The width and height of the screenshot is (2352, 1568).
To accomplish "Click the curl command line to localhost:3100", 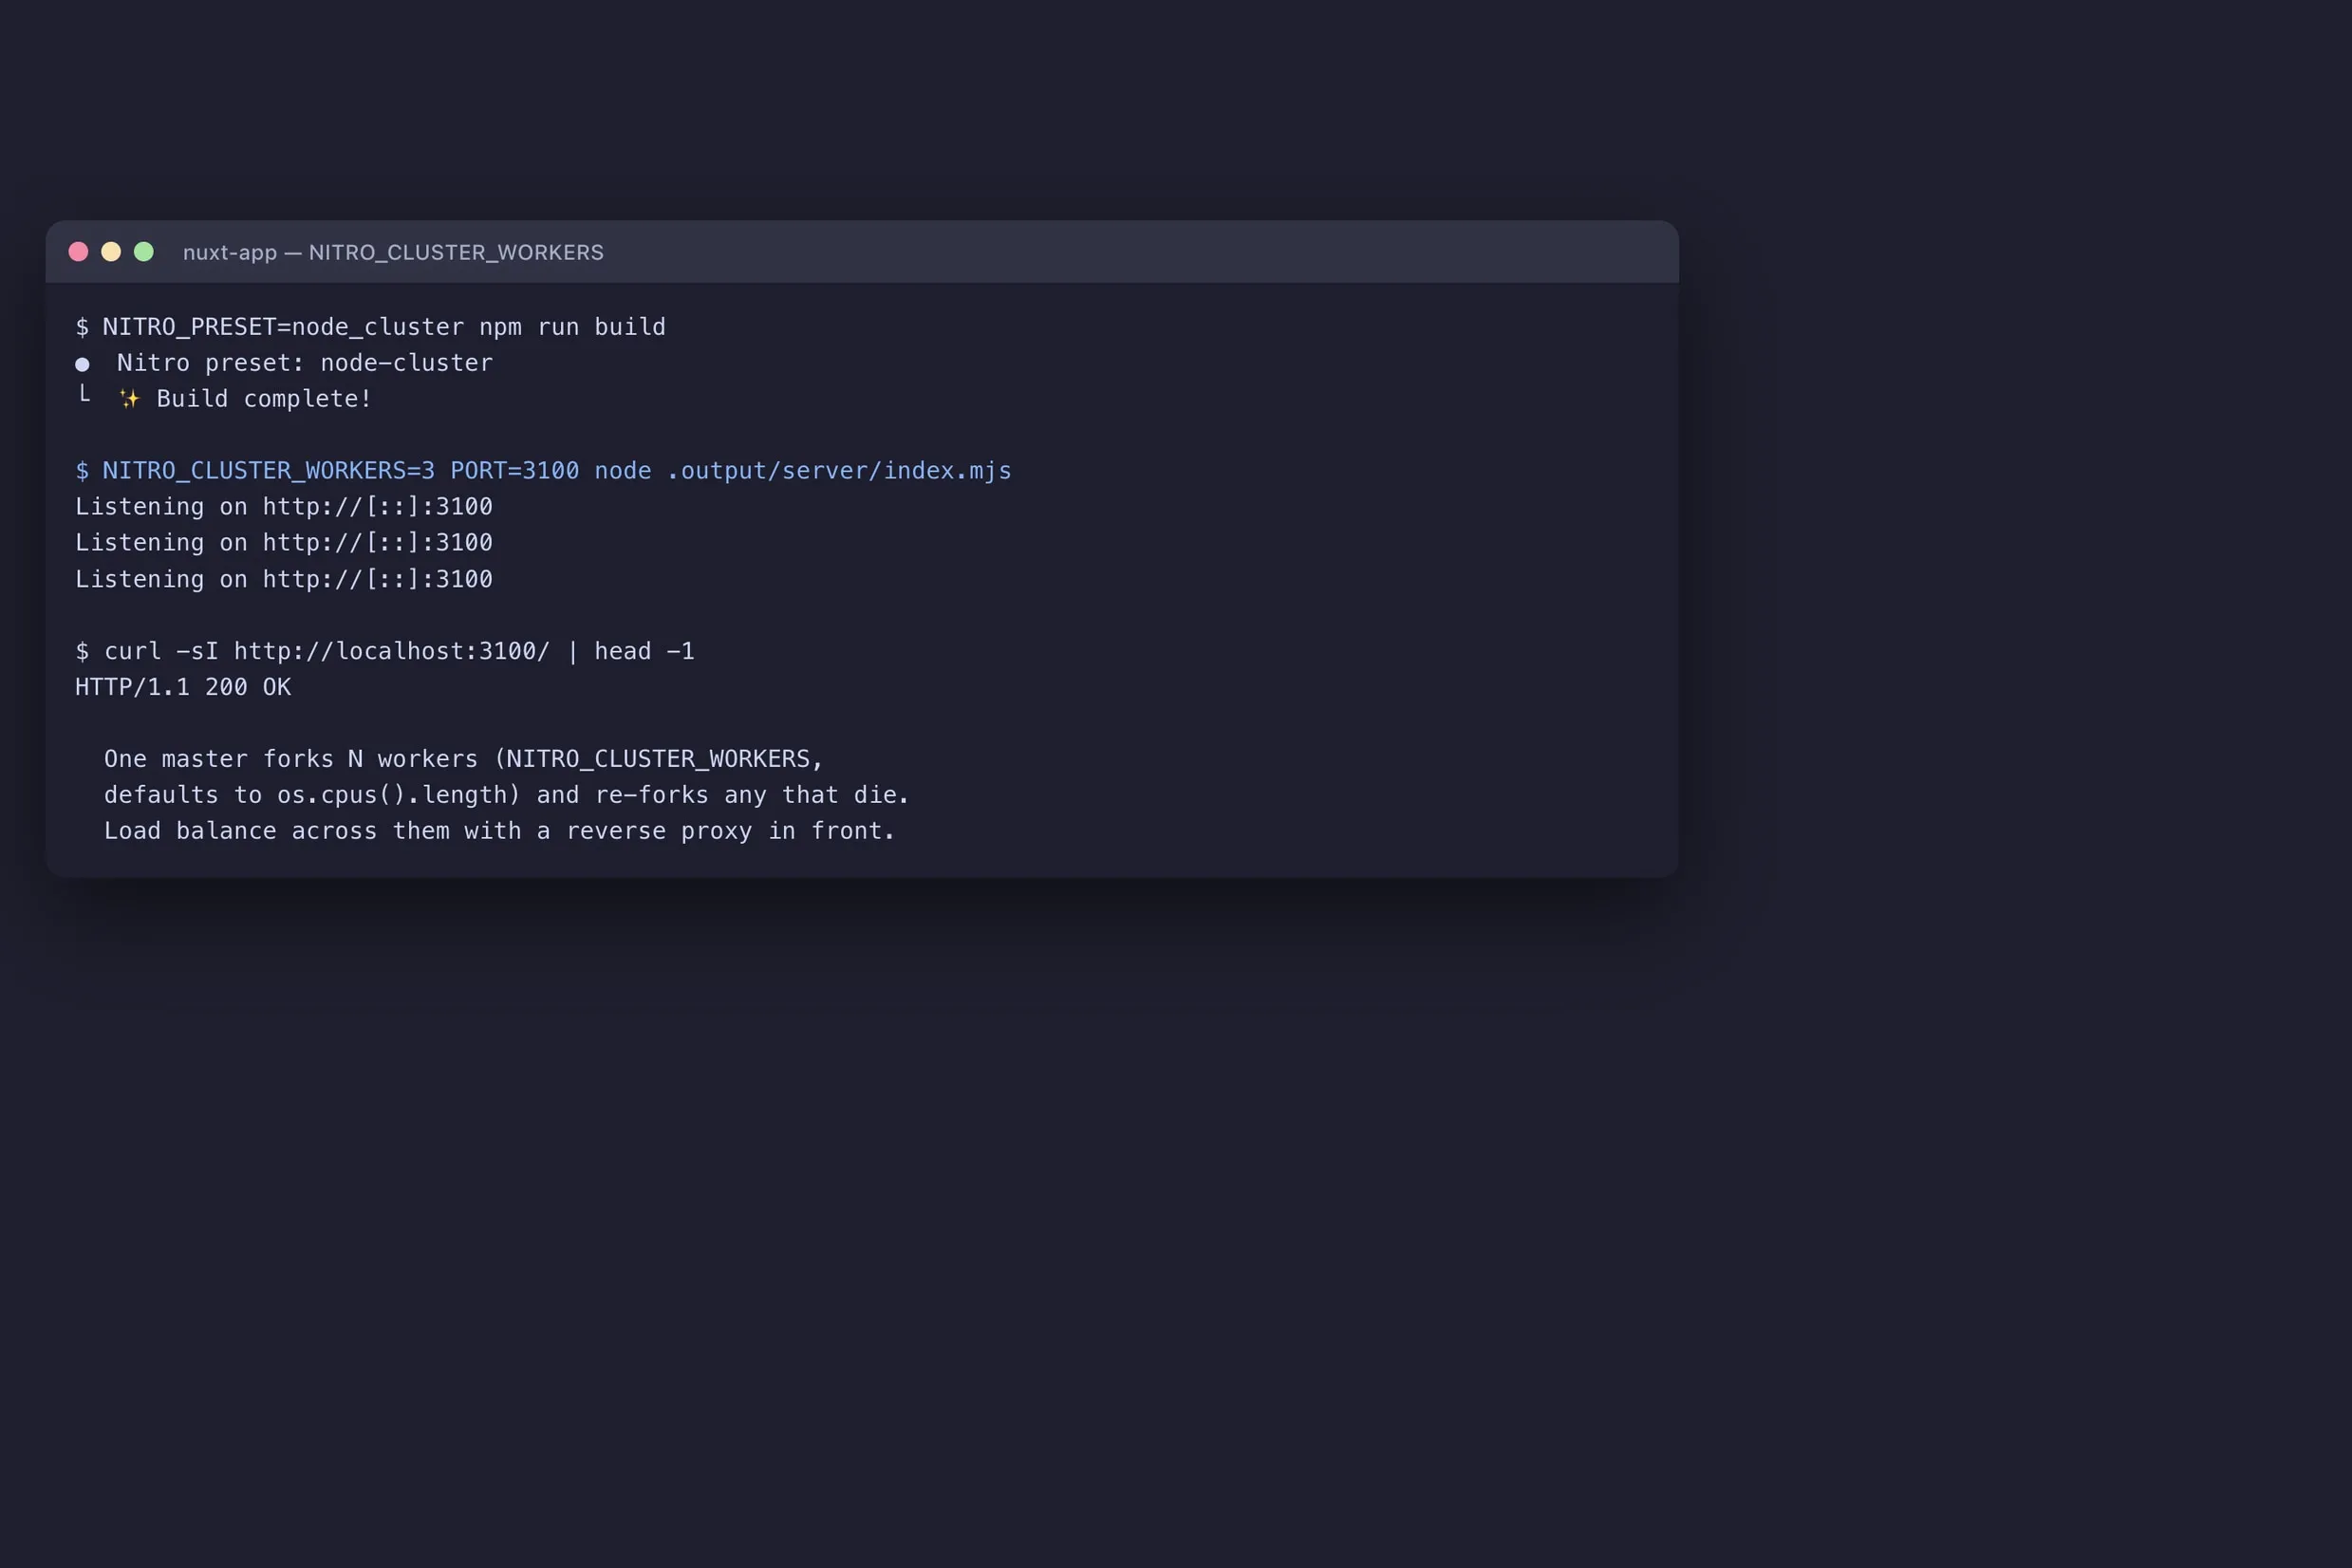I will pos(385,651).
